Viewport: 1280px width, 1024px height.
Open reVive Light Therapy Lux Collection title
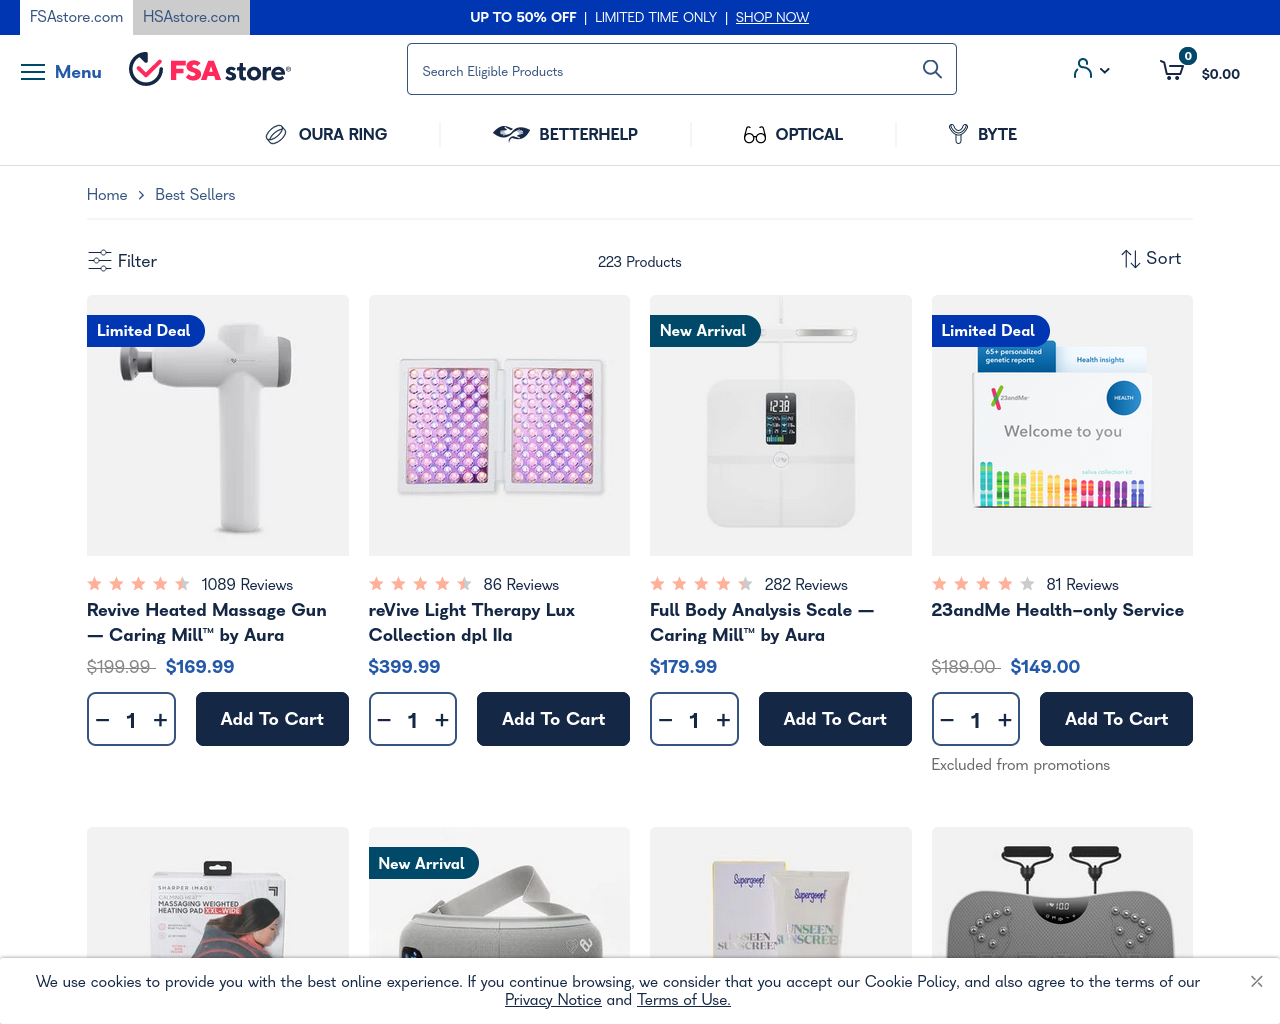tap(472, 622)
